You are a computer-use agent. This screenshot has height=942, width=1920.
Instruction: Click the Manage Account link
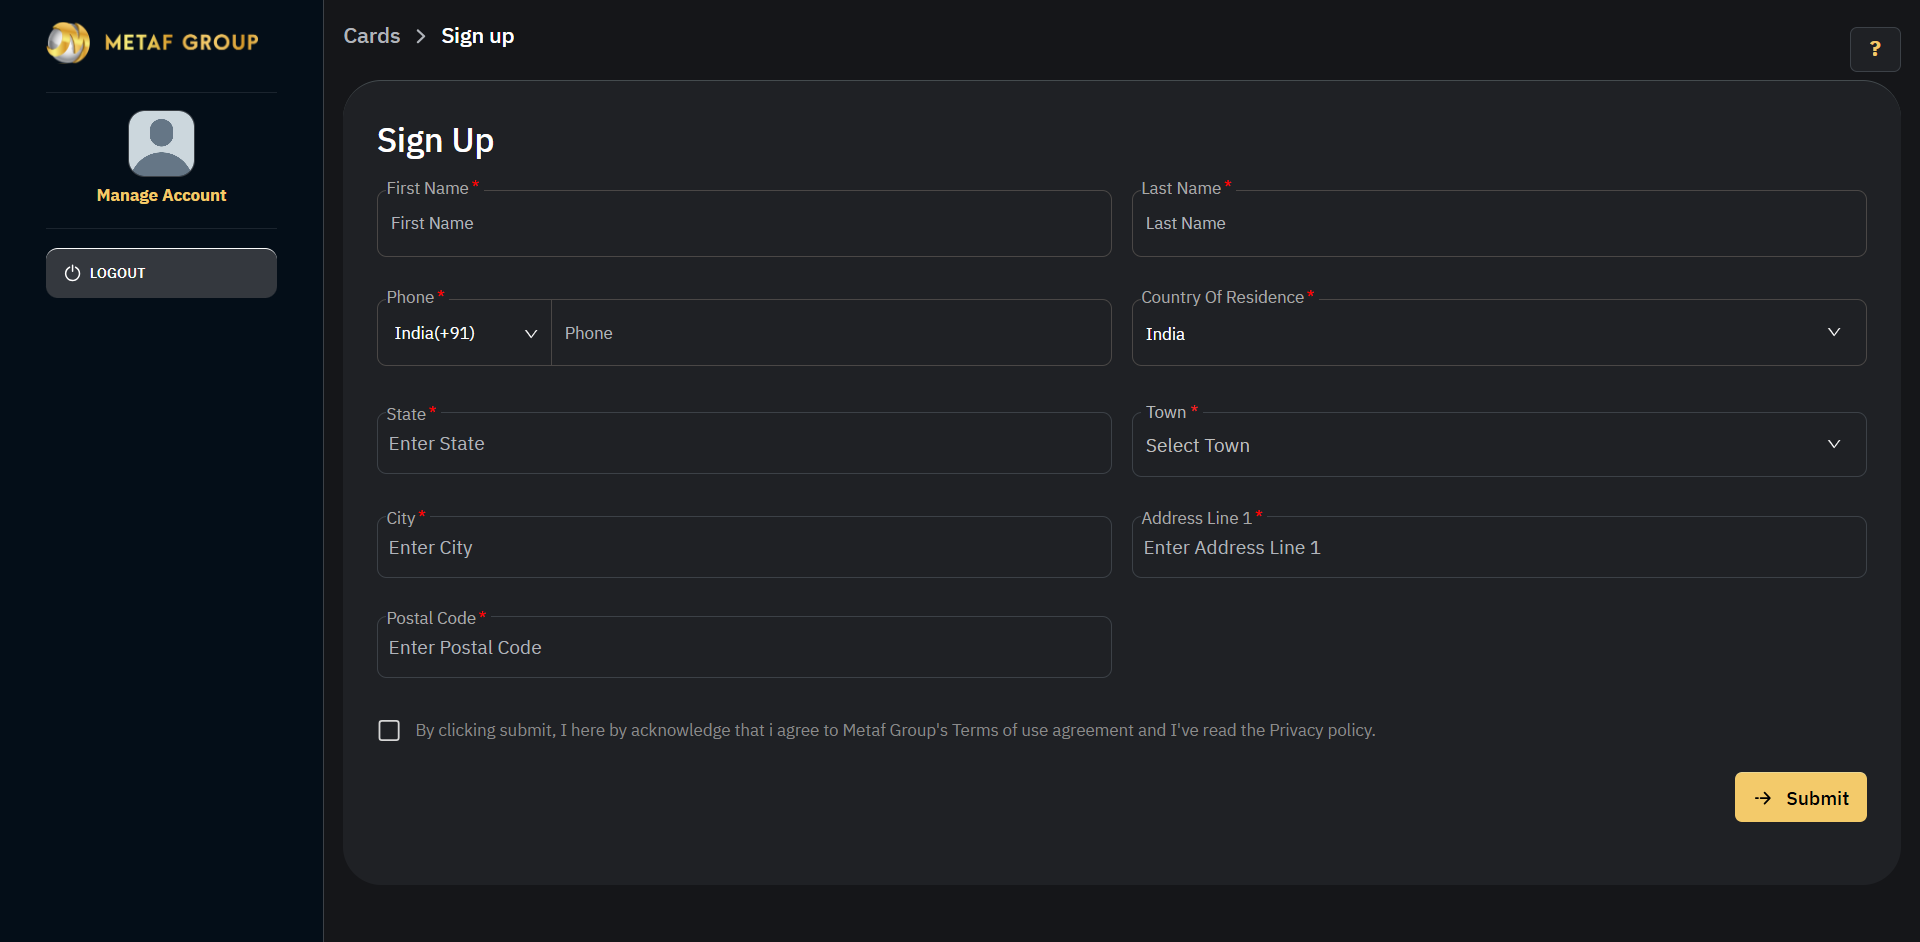click(161, 195)
